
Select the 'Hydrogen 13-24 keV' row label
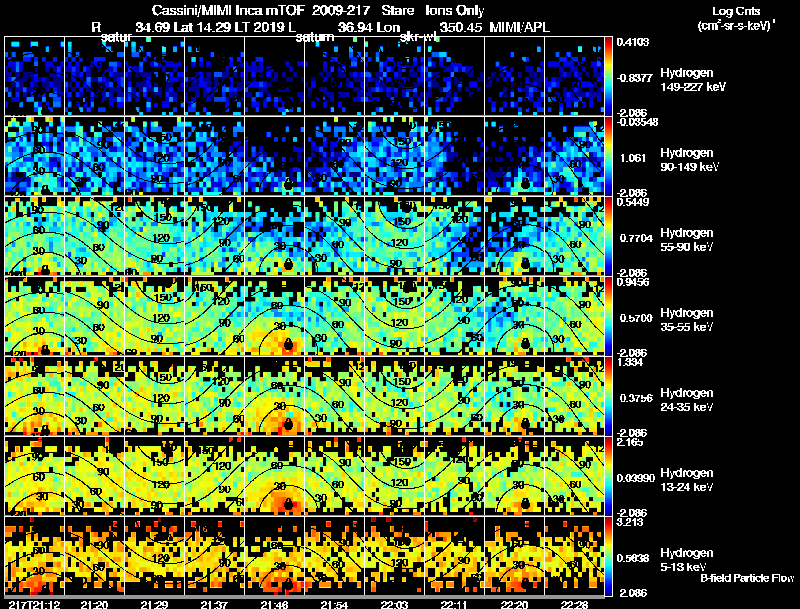click(x=687, y=480)
